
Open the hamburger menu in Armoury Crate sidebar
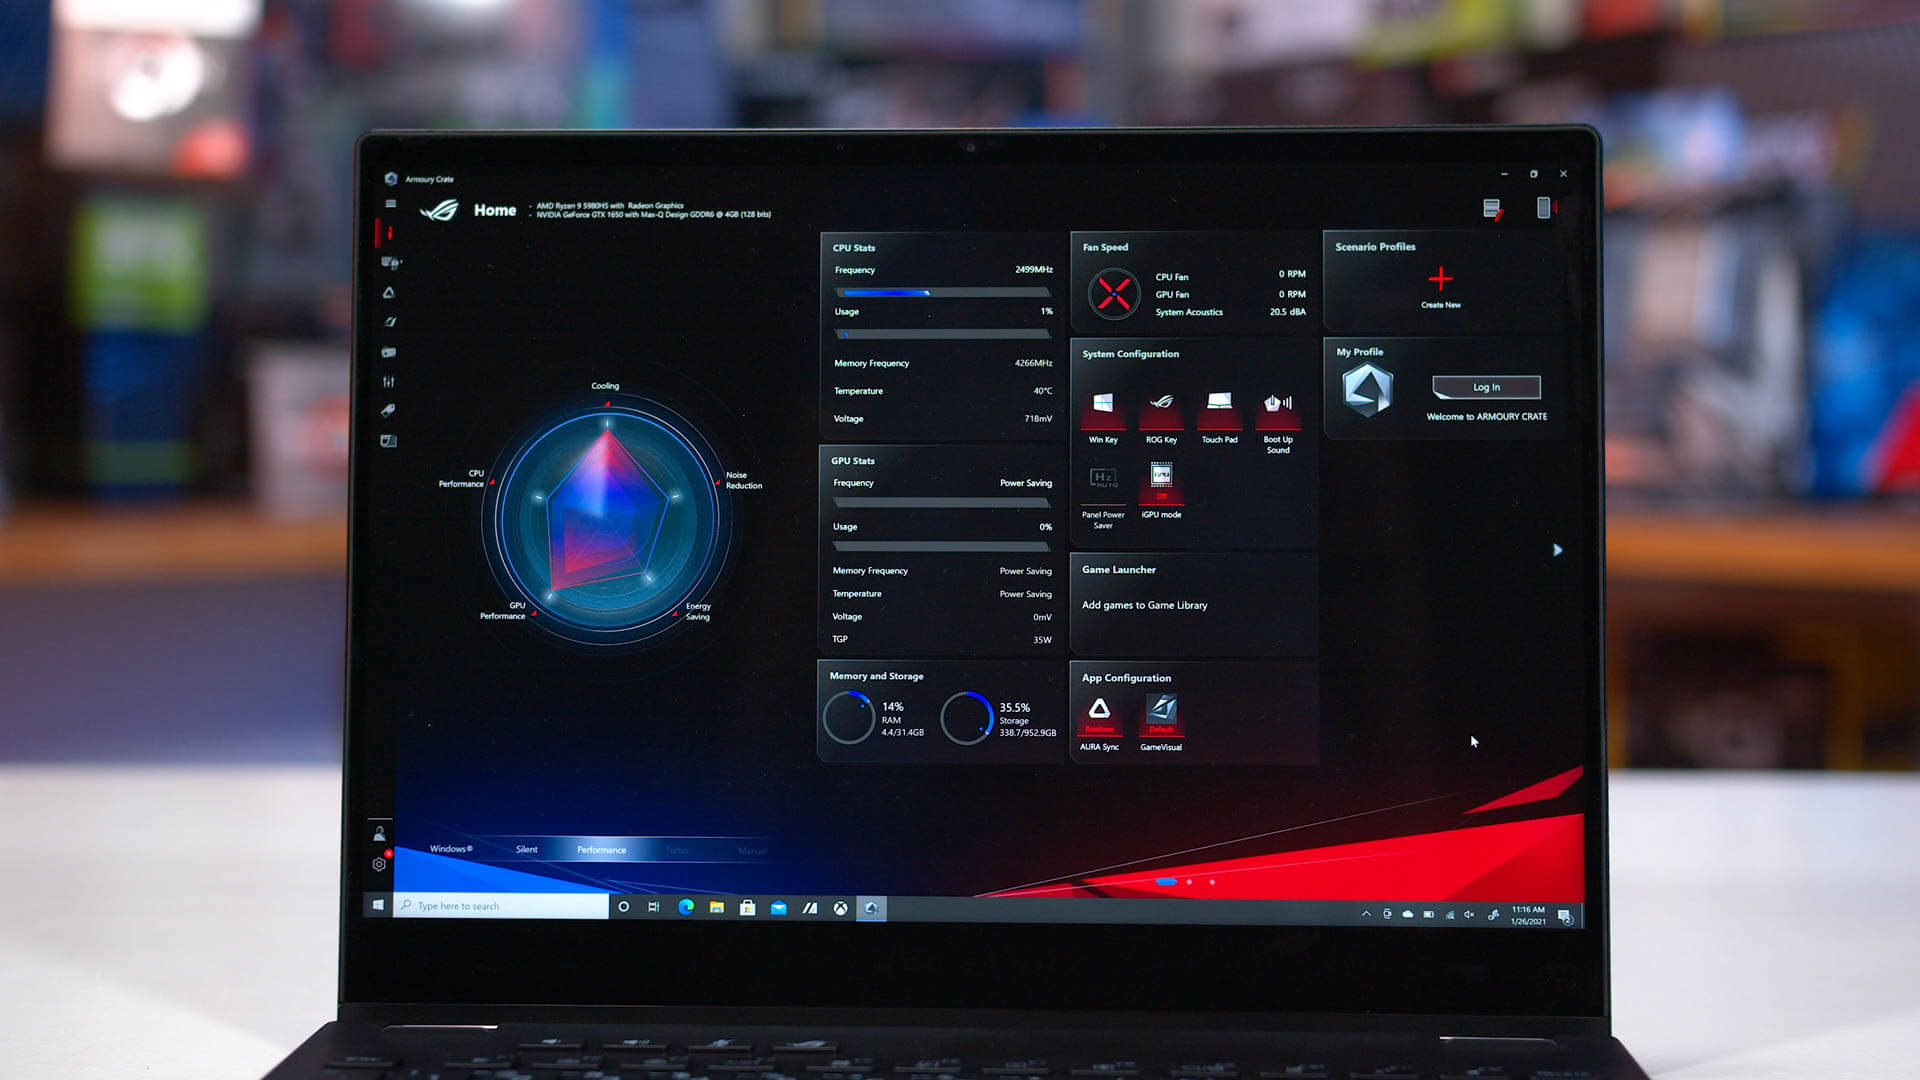(x=390, y=204)
